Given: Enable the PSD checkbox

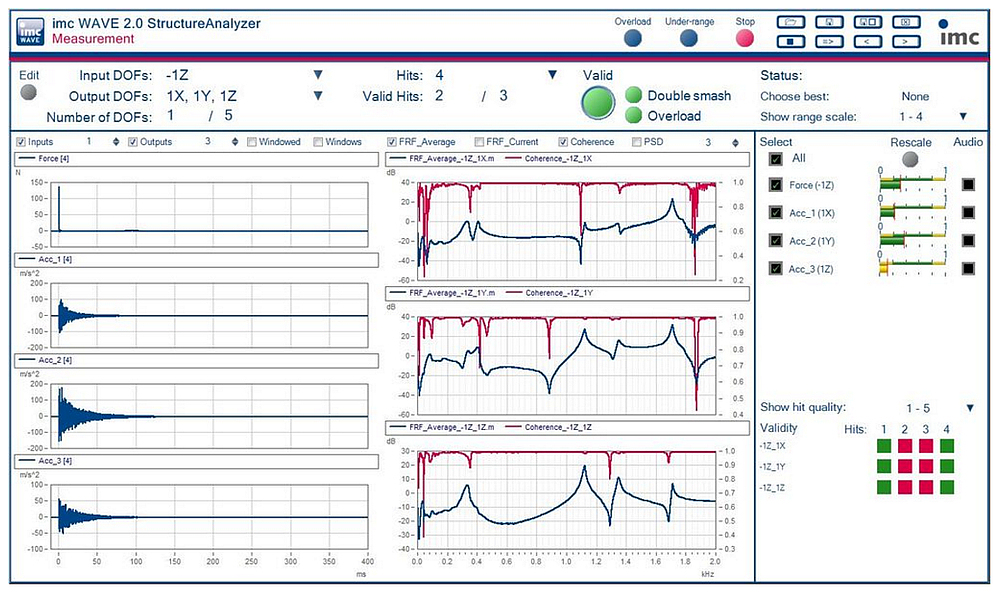Looking at the screenshot, I should 636,142.
